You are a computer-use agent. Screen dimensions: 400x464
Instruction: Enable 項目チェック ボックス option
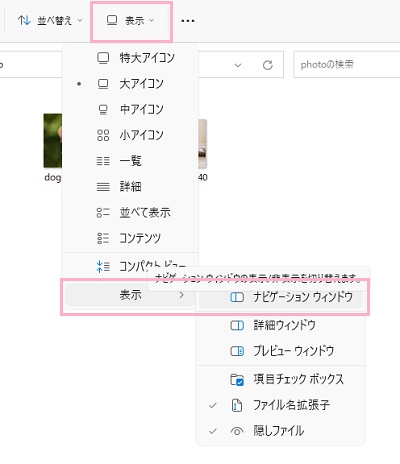[280, 379]
